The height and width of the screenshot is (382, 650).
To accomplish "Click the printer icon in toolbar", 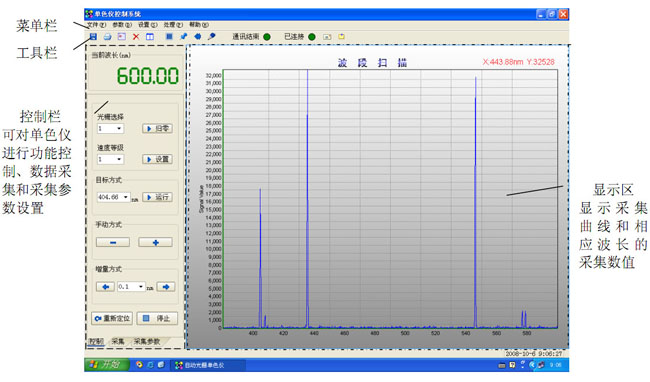I will tap(107, 36).
